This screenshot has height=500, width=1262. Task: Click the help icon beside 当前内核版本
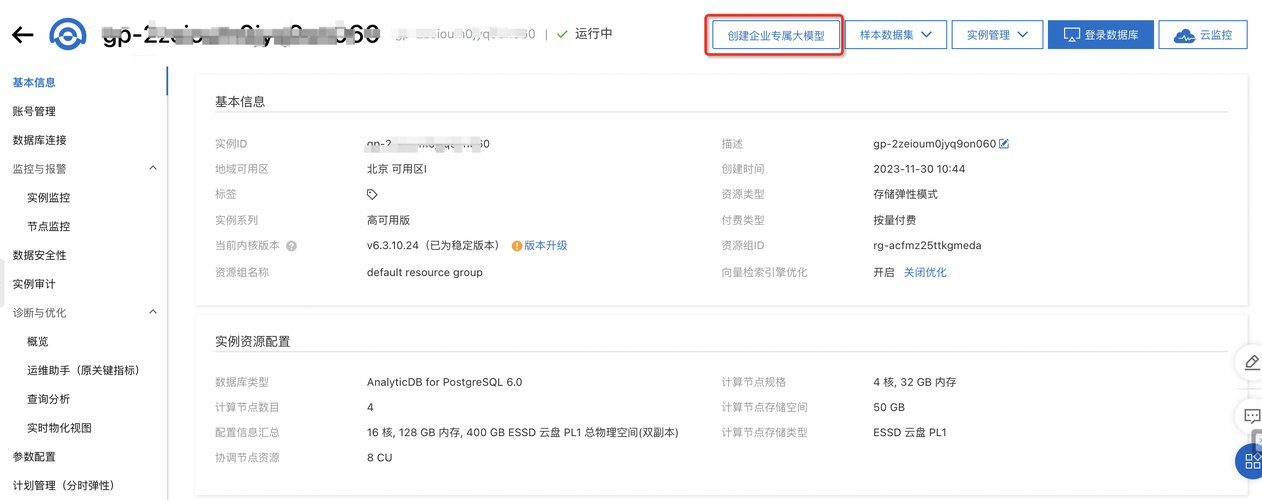[x=292, y=246]
